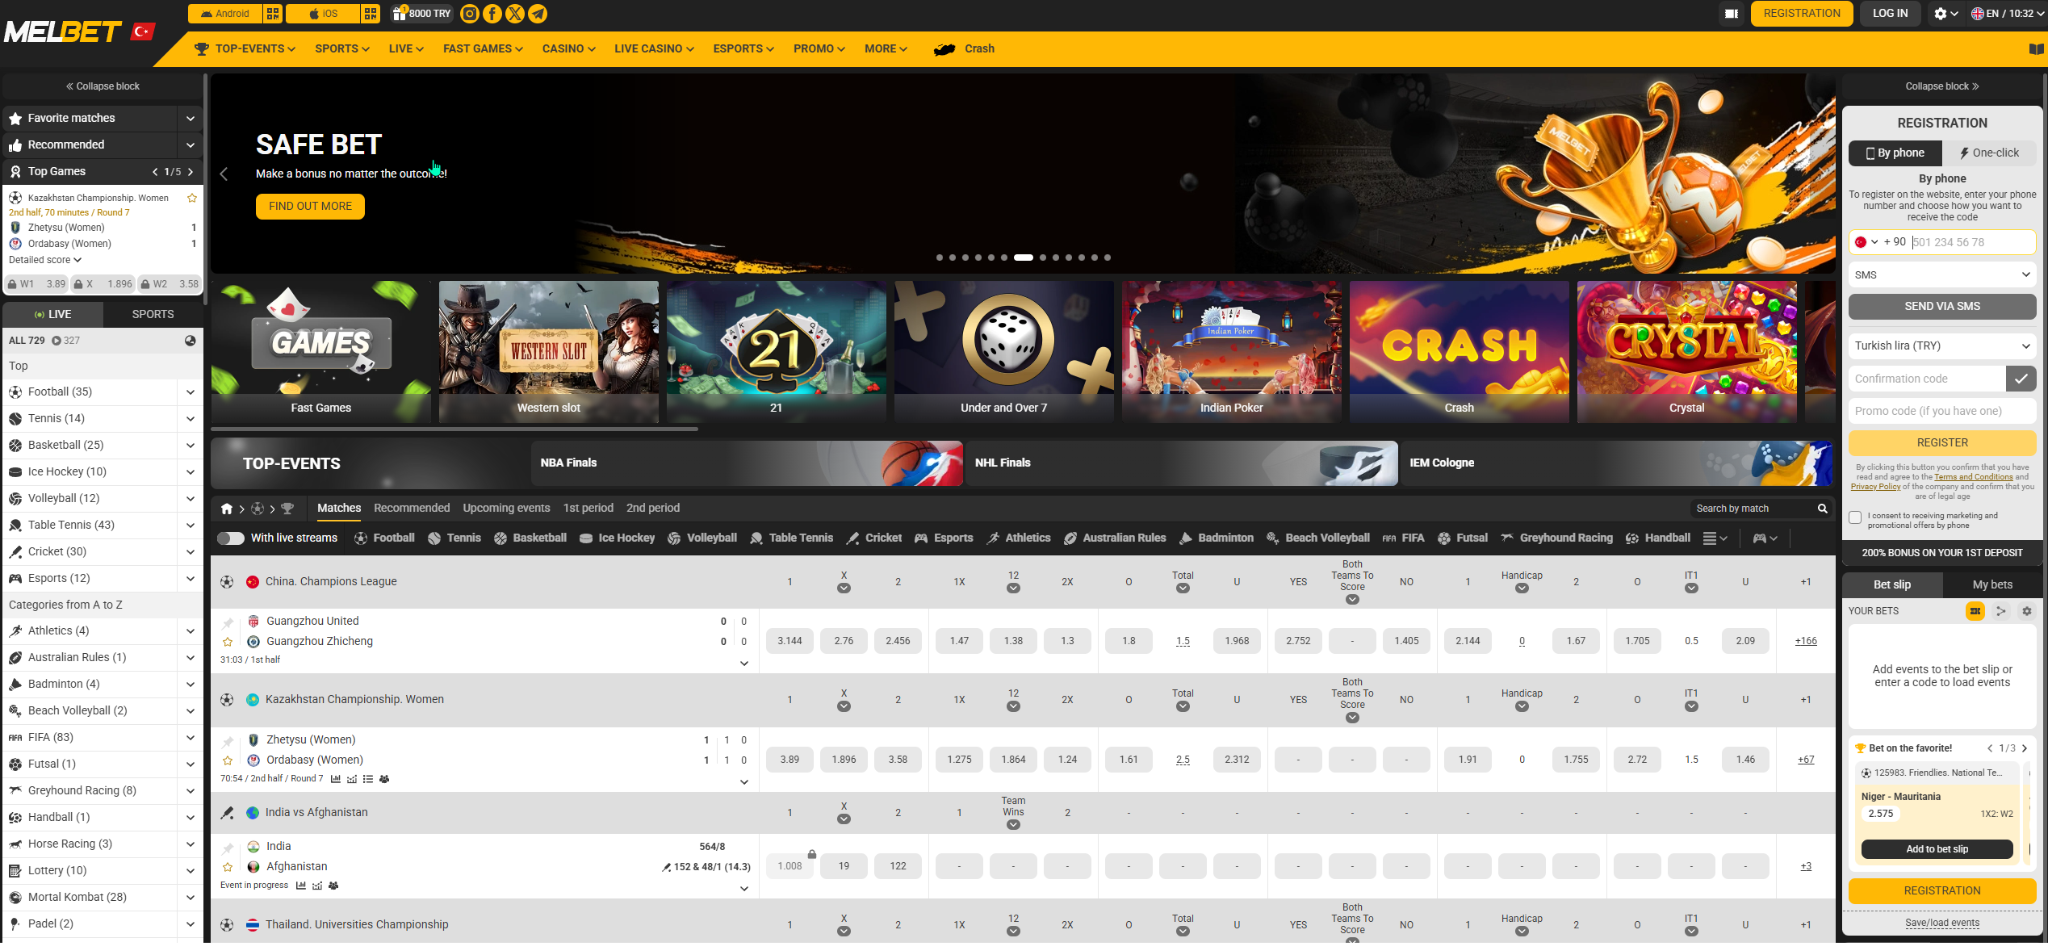Filter by Football in sports icon bar

(384, 538)
